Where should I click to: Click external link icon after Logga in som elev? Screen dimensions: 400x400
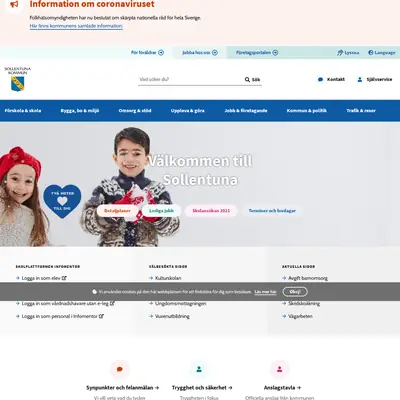click(64, 278)
